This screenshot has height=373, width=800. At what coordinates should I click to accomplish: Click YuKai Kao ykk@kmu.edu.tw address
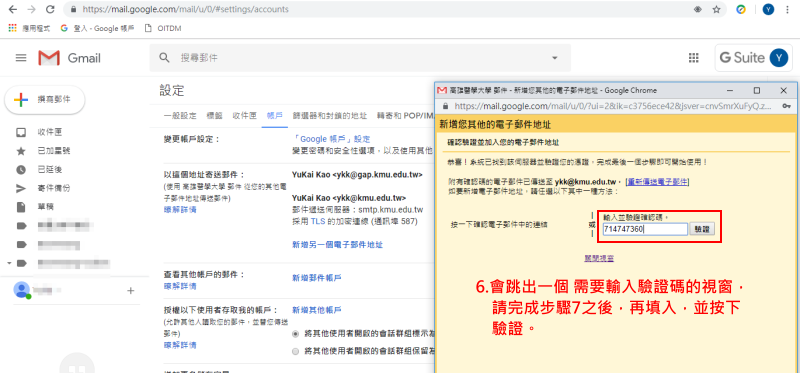[x=349, y=198]
